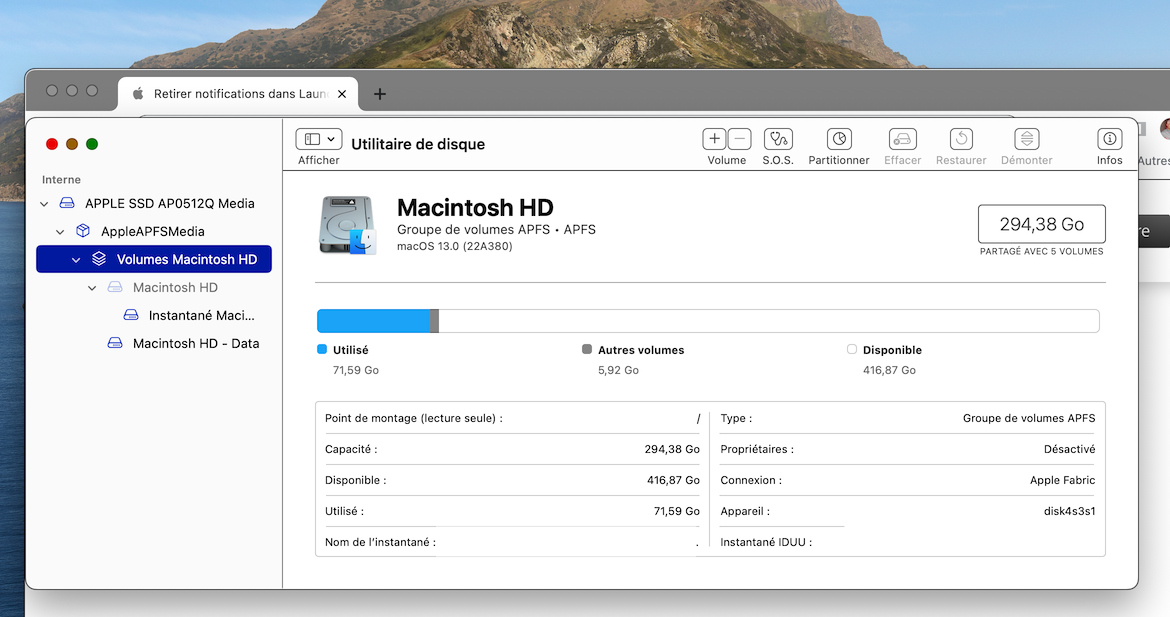Click the Démonter unmount icon

(1026, 139)
